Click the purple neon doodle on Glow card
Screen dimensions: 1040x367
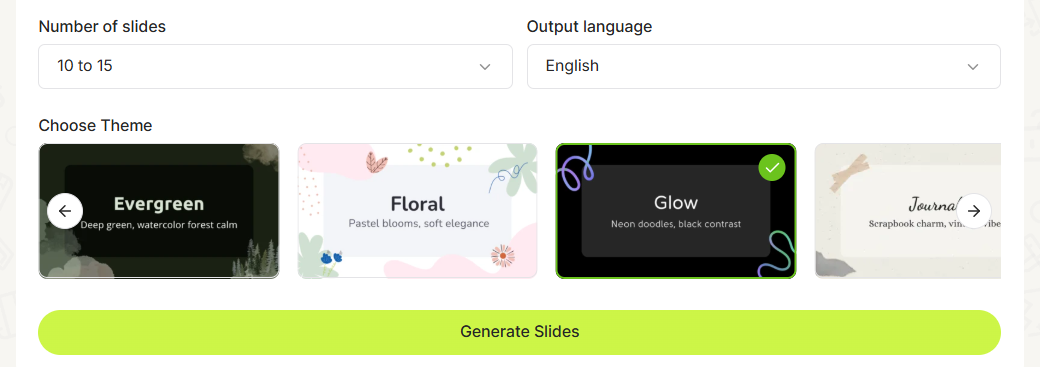pyautogui.click(x=576, y=169)
